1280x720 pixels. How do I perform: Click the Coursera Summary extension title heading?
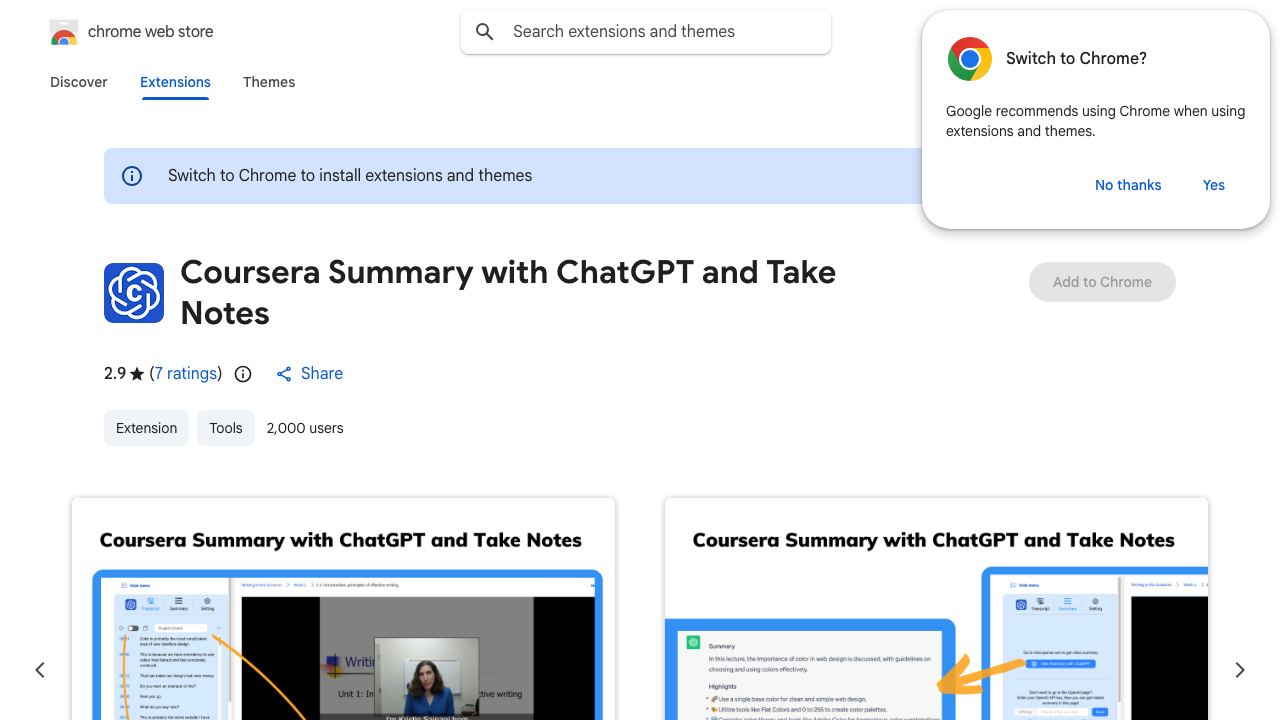[508, 293]
